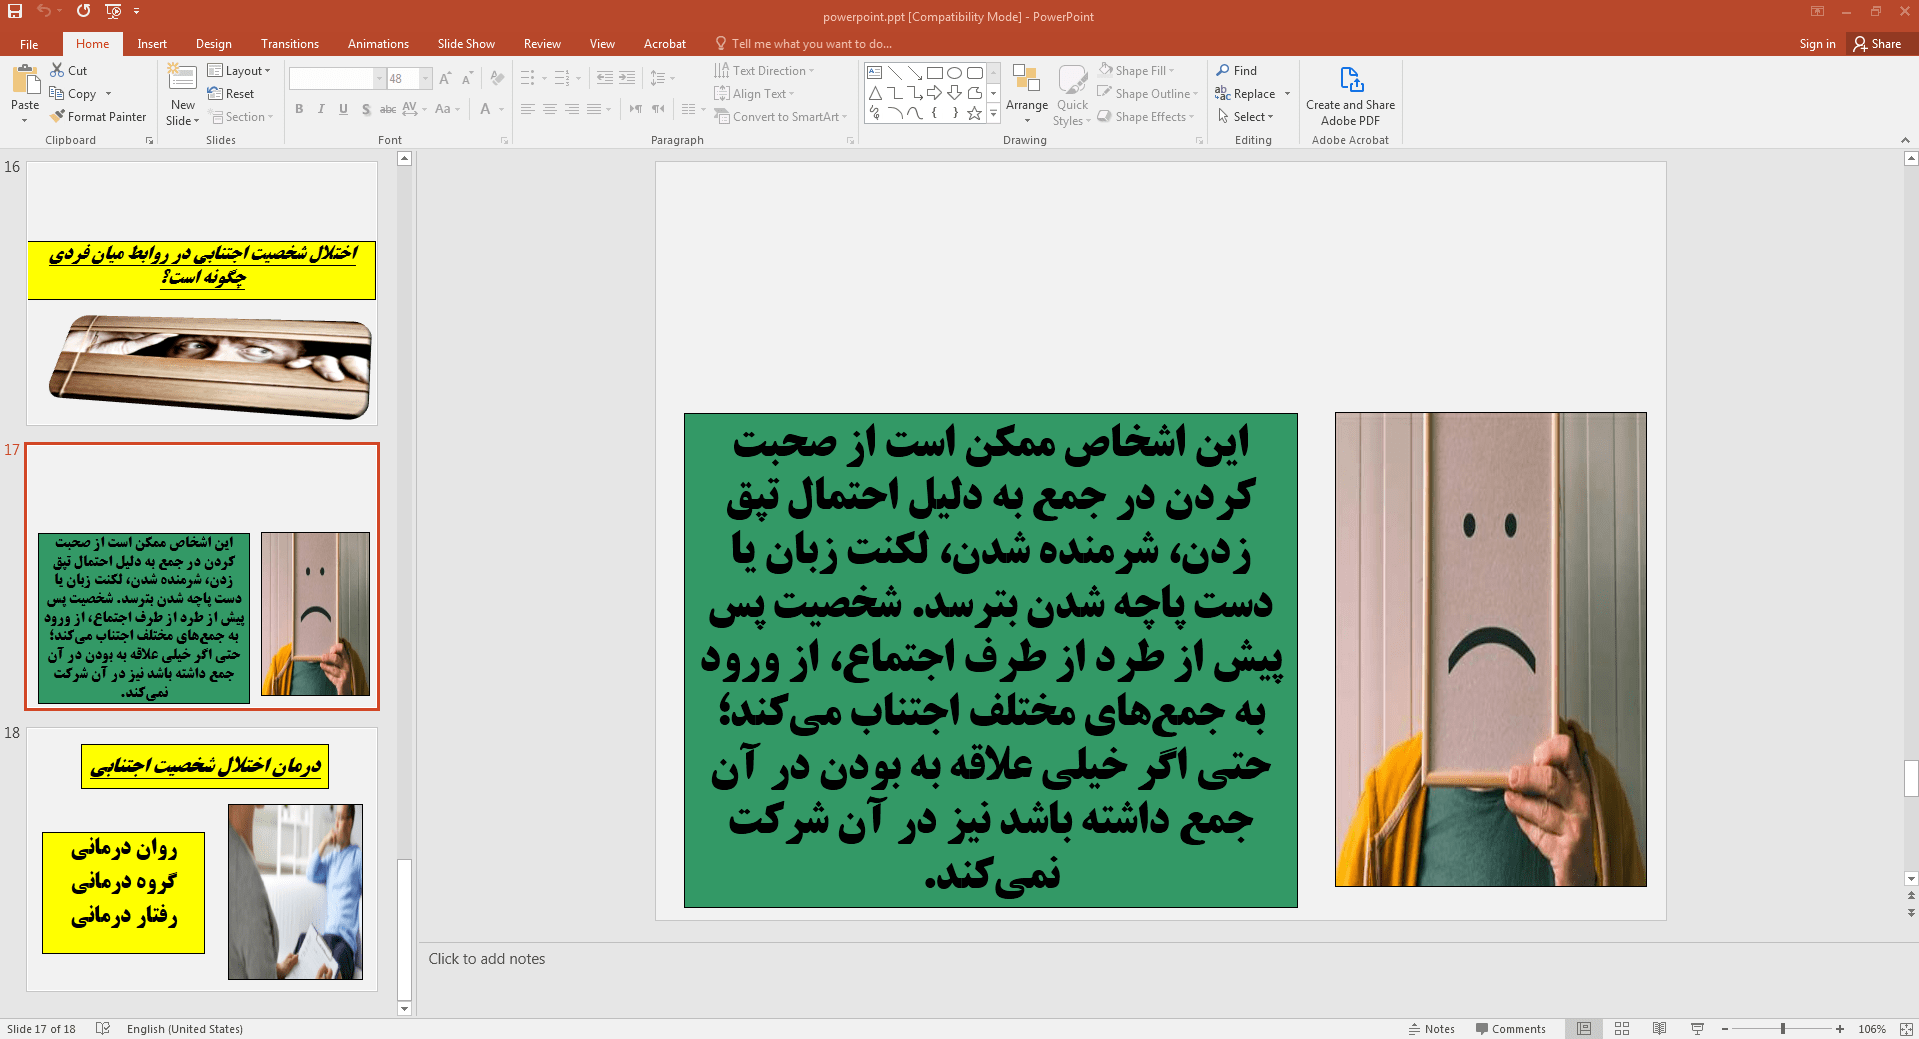Viewport: 1919px width, 1039px height.
Task: Start presentation from beginning icon
Action: pyautogui.click(x=113, y=11)
